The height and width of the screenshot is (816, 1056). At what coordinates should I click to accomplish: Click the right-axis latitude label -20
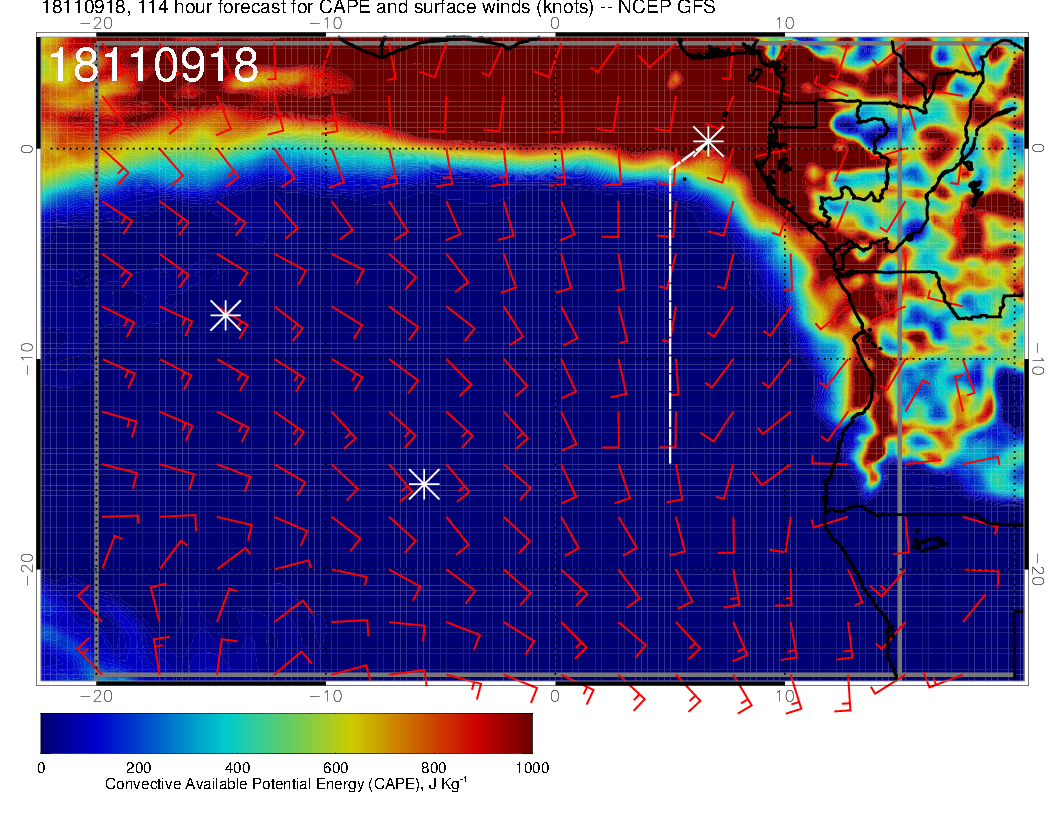(1038, 570)
